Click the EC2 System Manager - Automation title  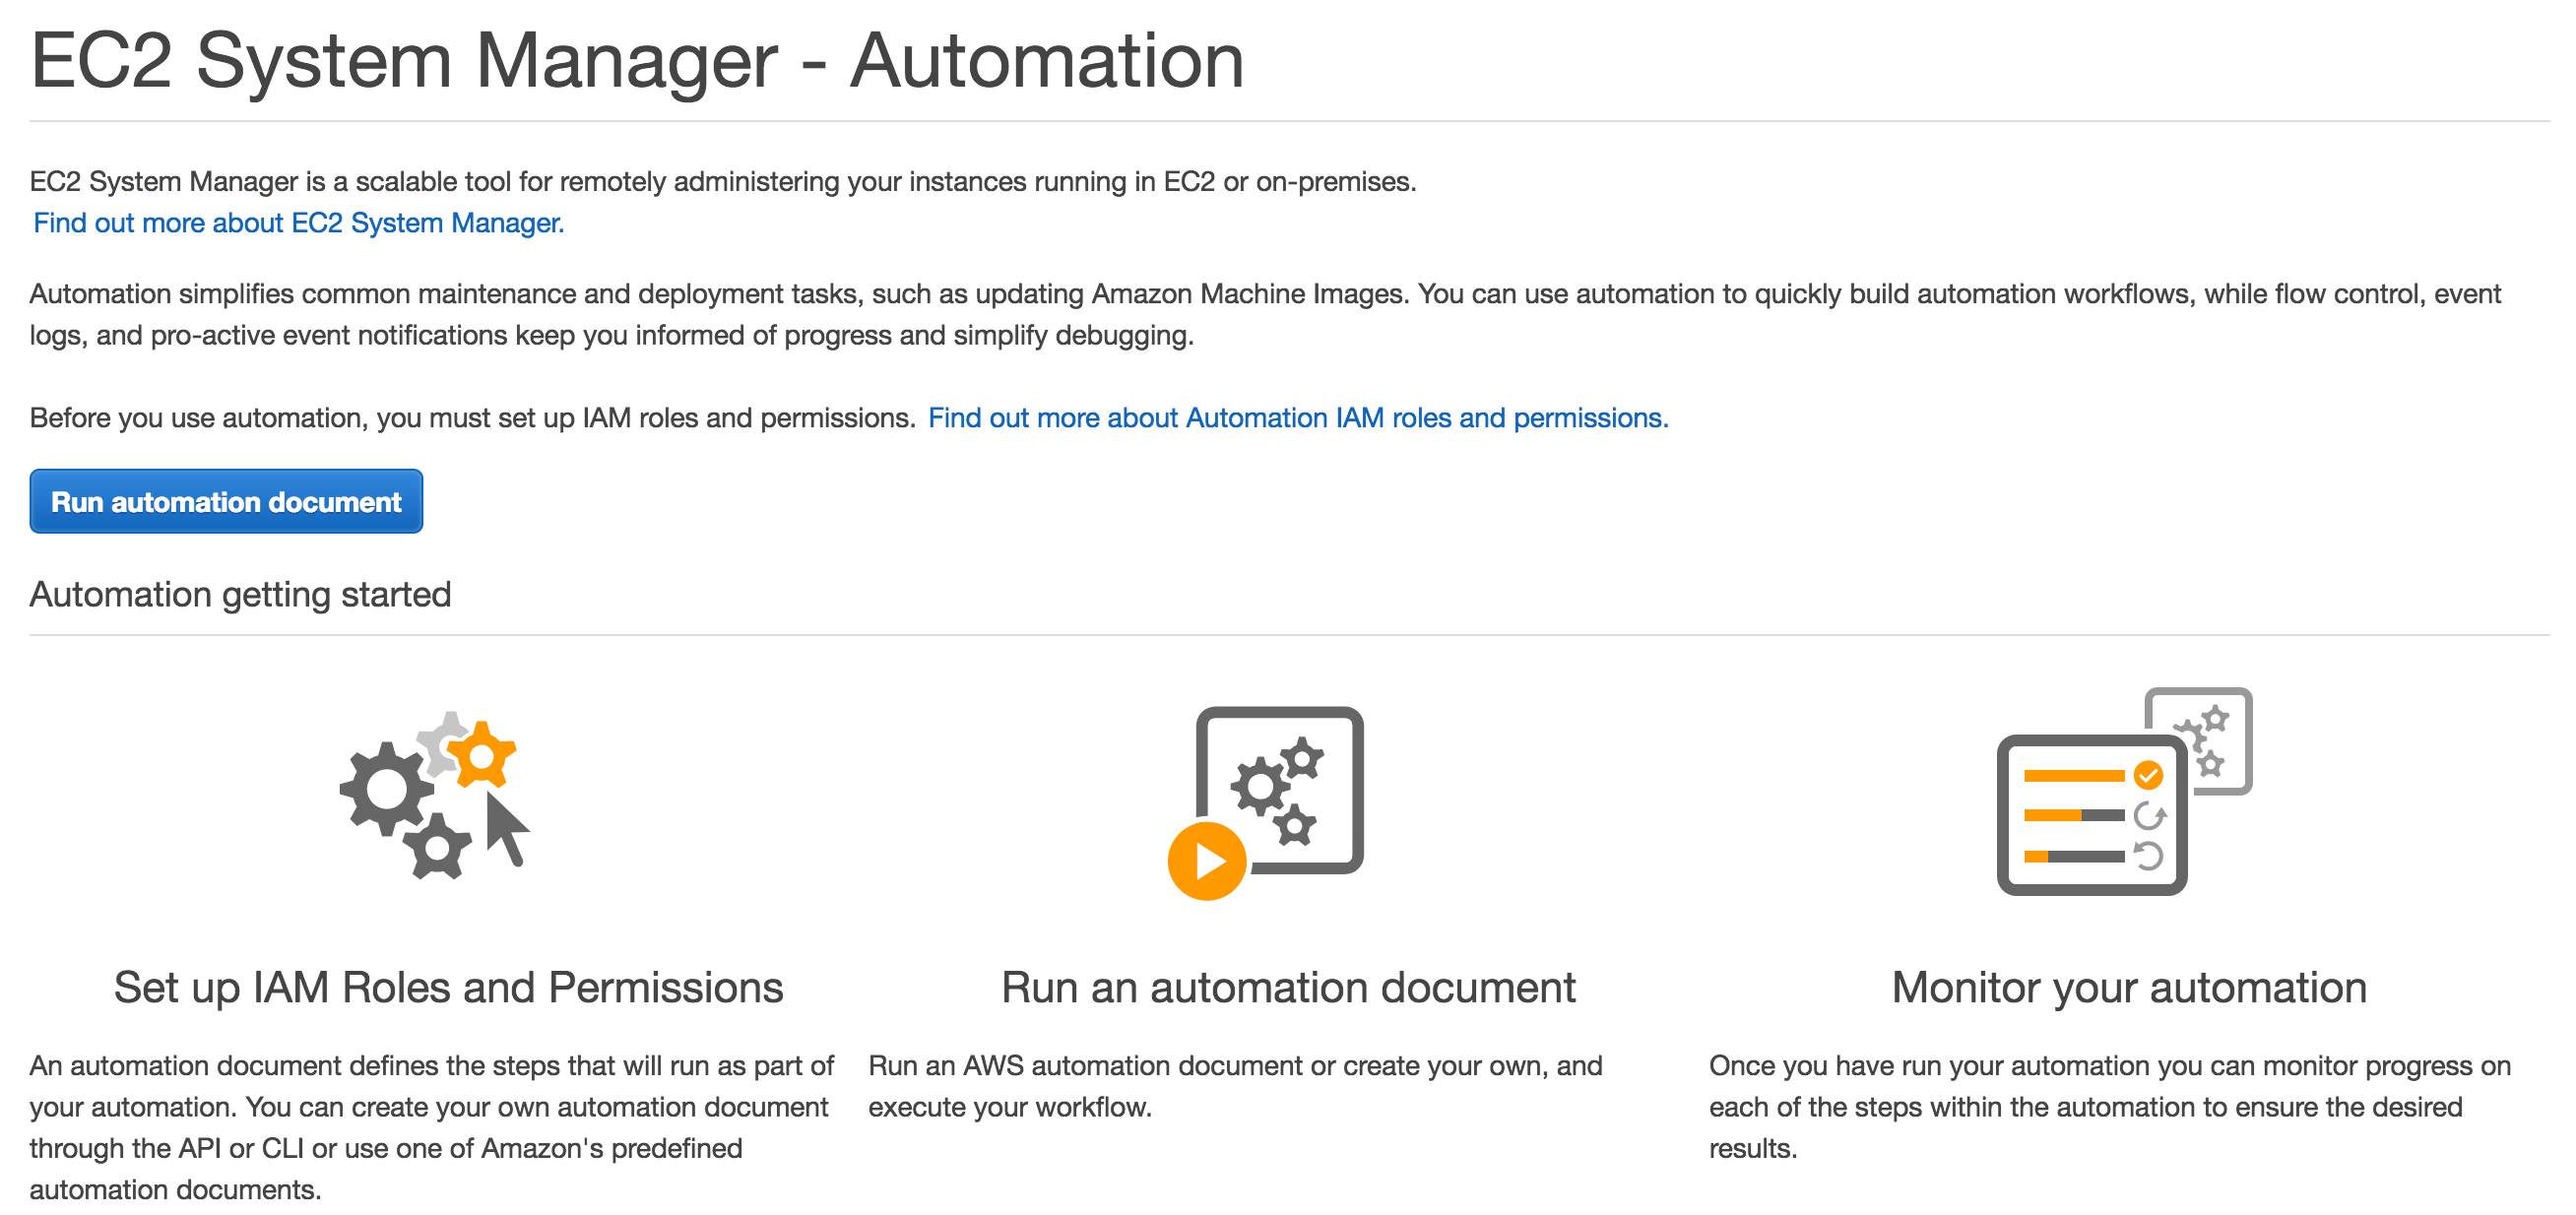tap(637, 60)
